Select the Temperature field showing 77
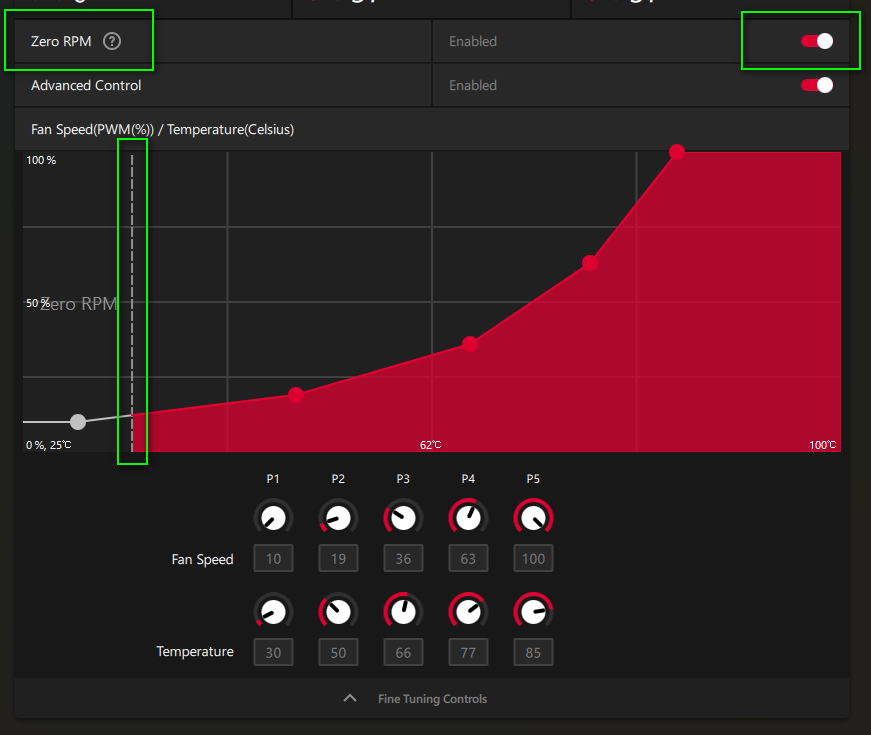The image size is (871, 735). pos(468,652)
